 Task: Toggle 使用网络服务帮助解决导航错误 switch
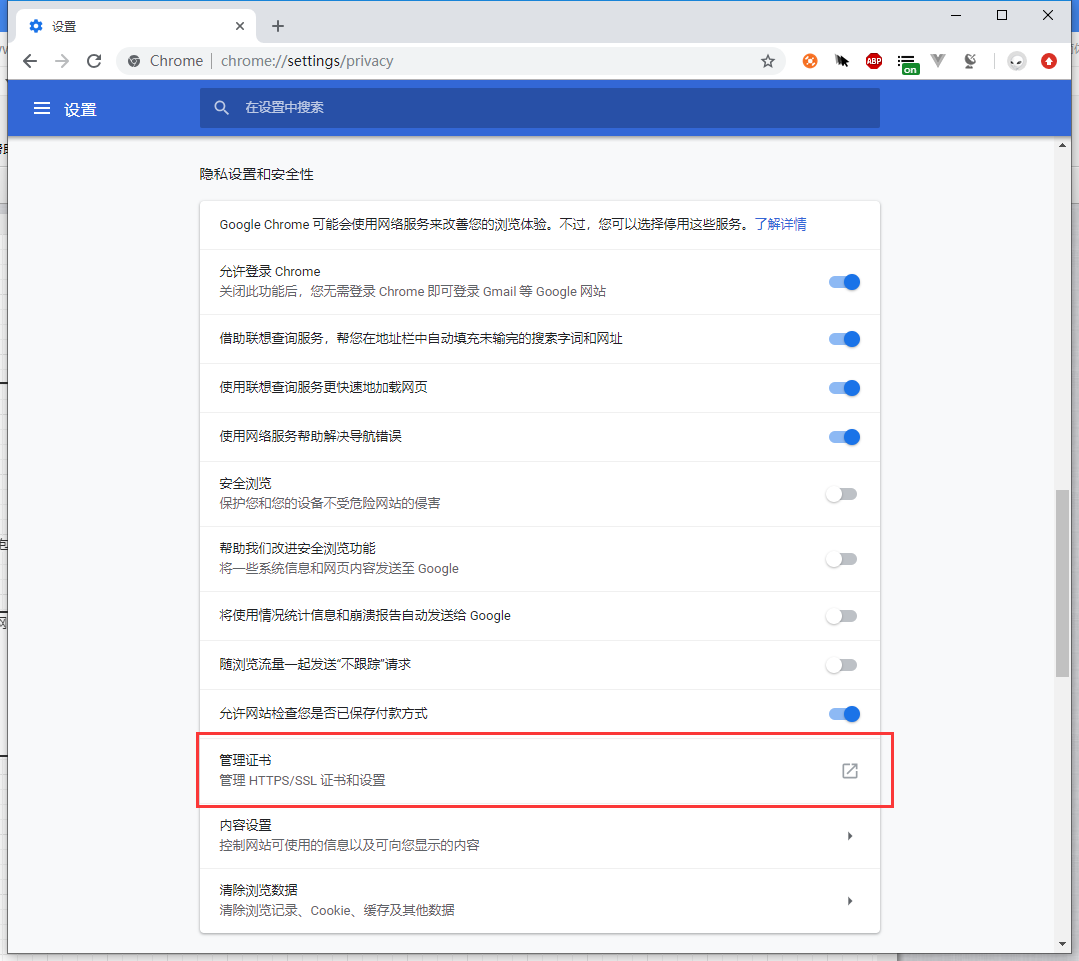point(844,437)
